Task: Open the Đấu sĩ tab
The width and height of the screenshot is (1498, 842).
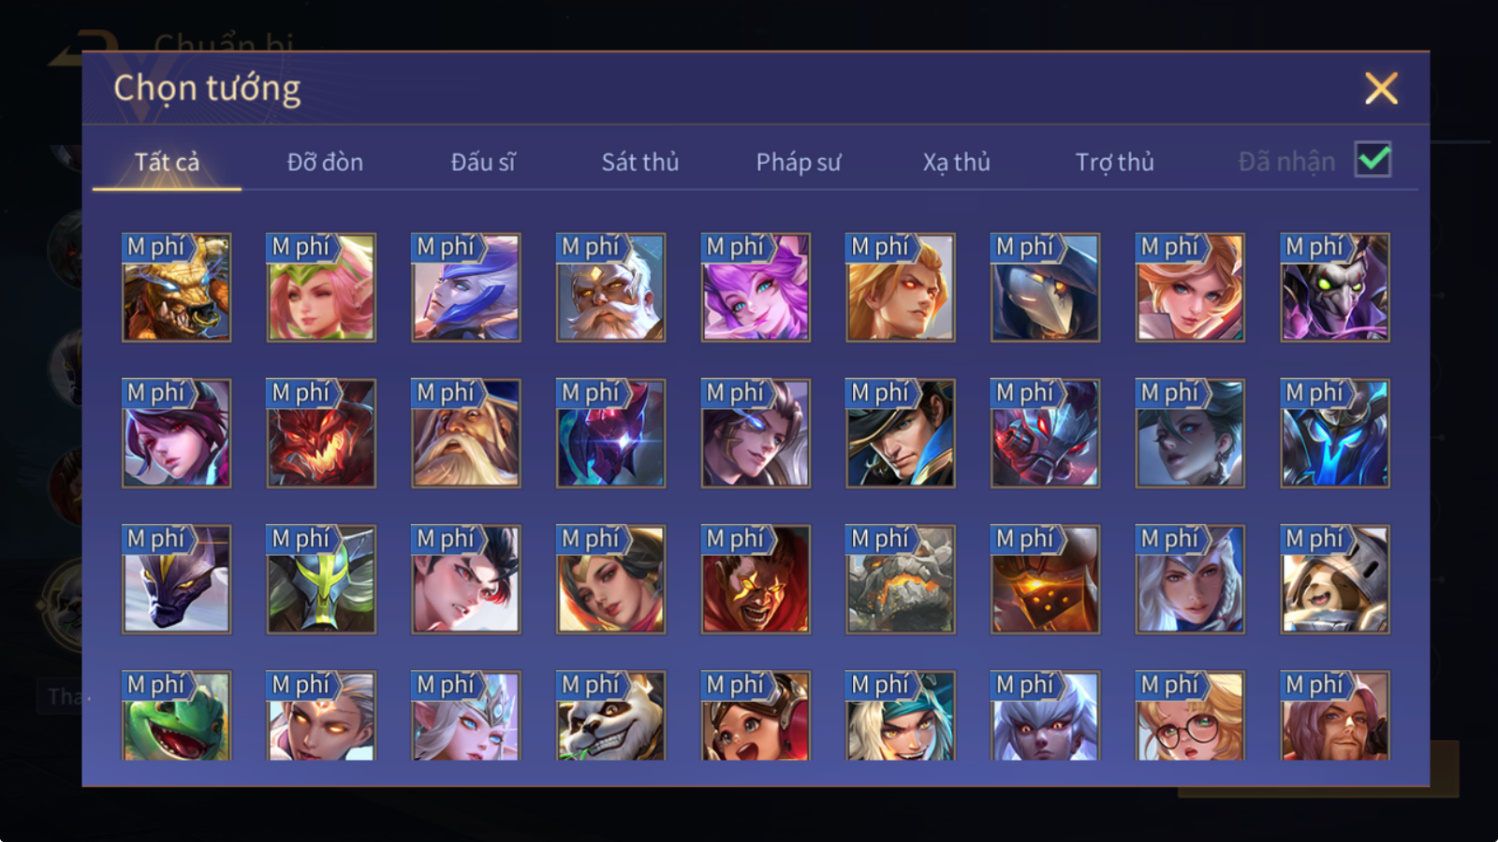Action: [483, 162]
